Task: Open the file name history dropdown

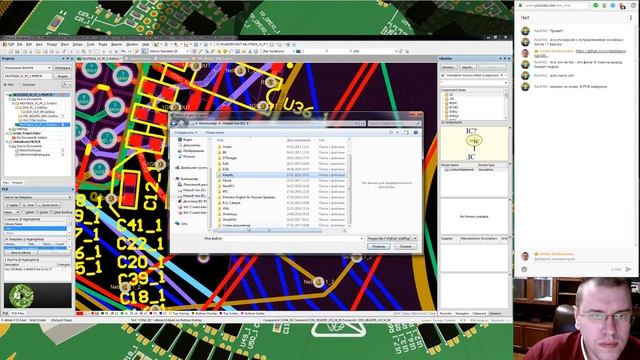Action: [x=361, y=238]
